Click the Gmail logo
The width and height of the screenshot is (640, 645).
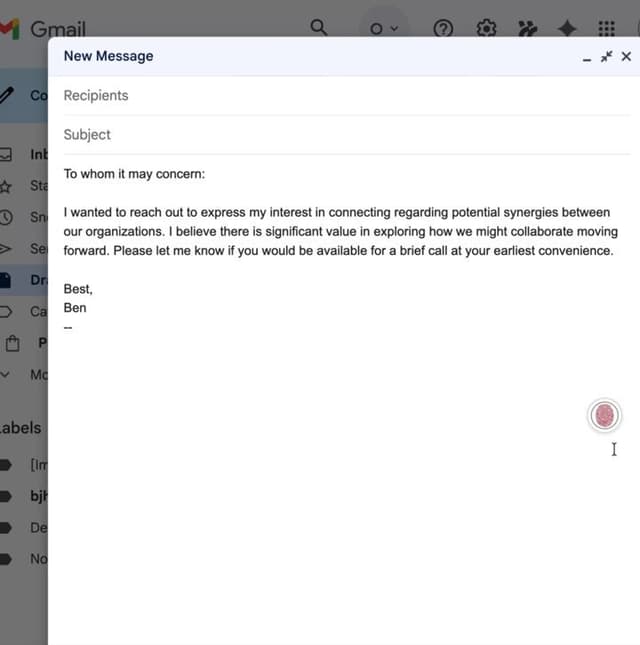tap(43, 29)
